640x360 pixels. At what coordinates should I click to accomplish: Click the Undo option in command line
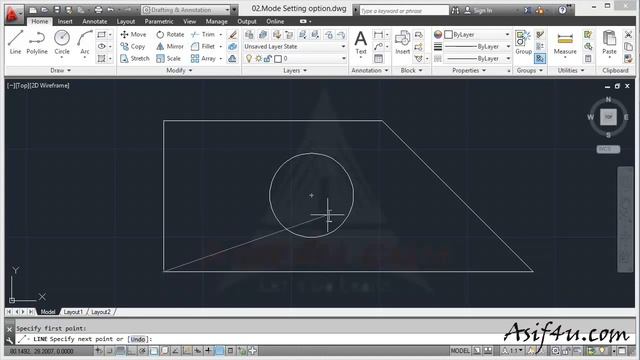coord(138,339)
